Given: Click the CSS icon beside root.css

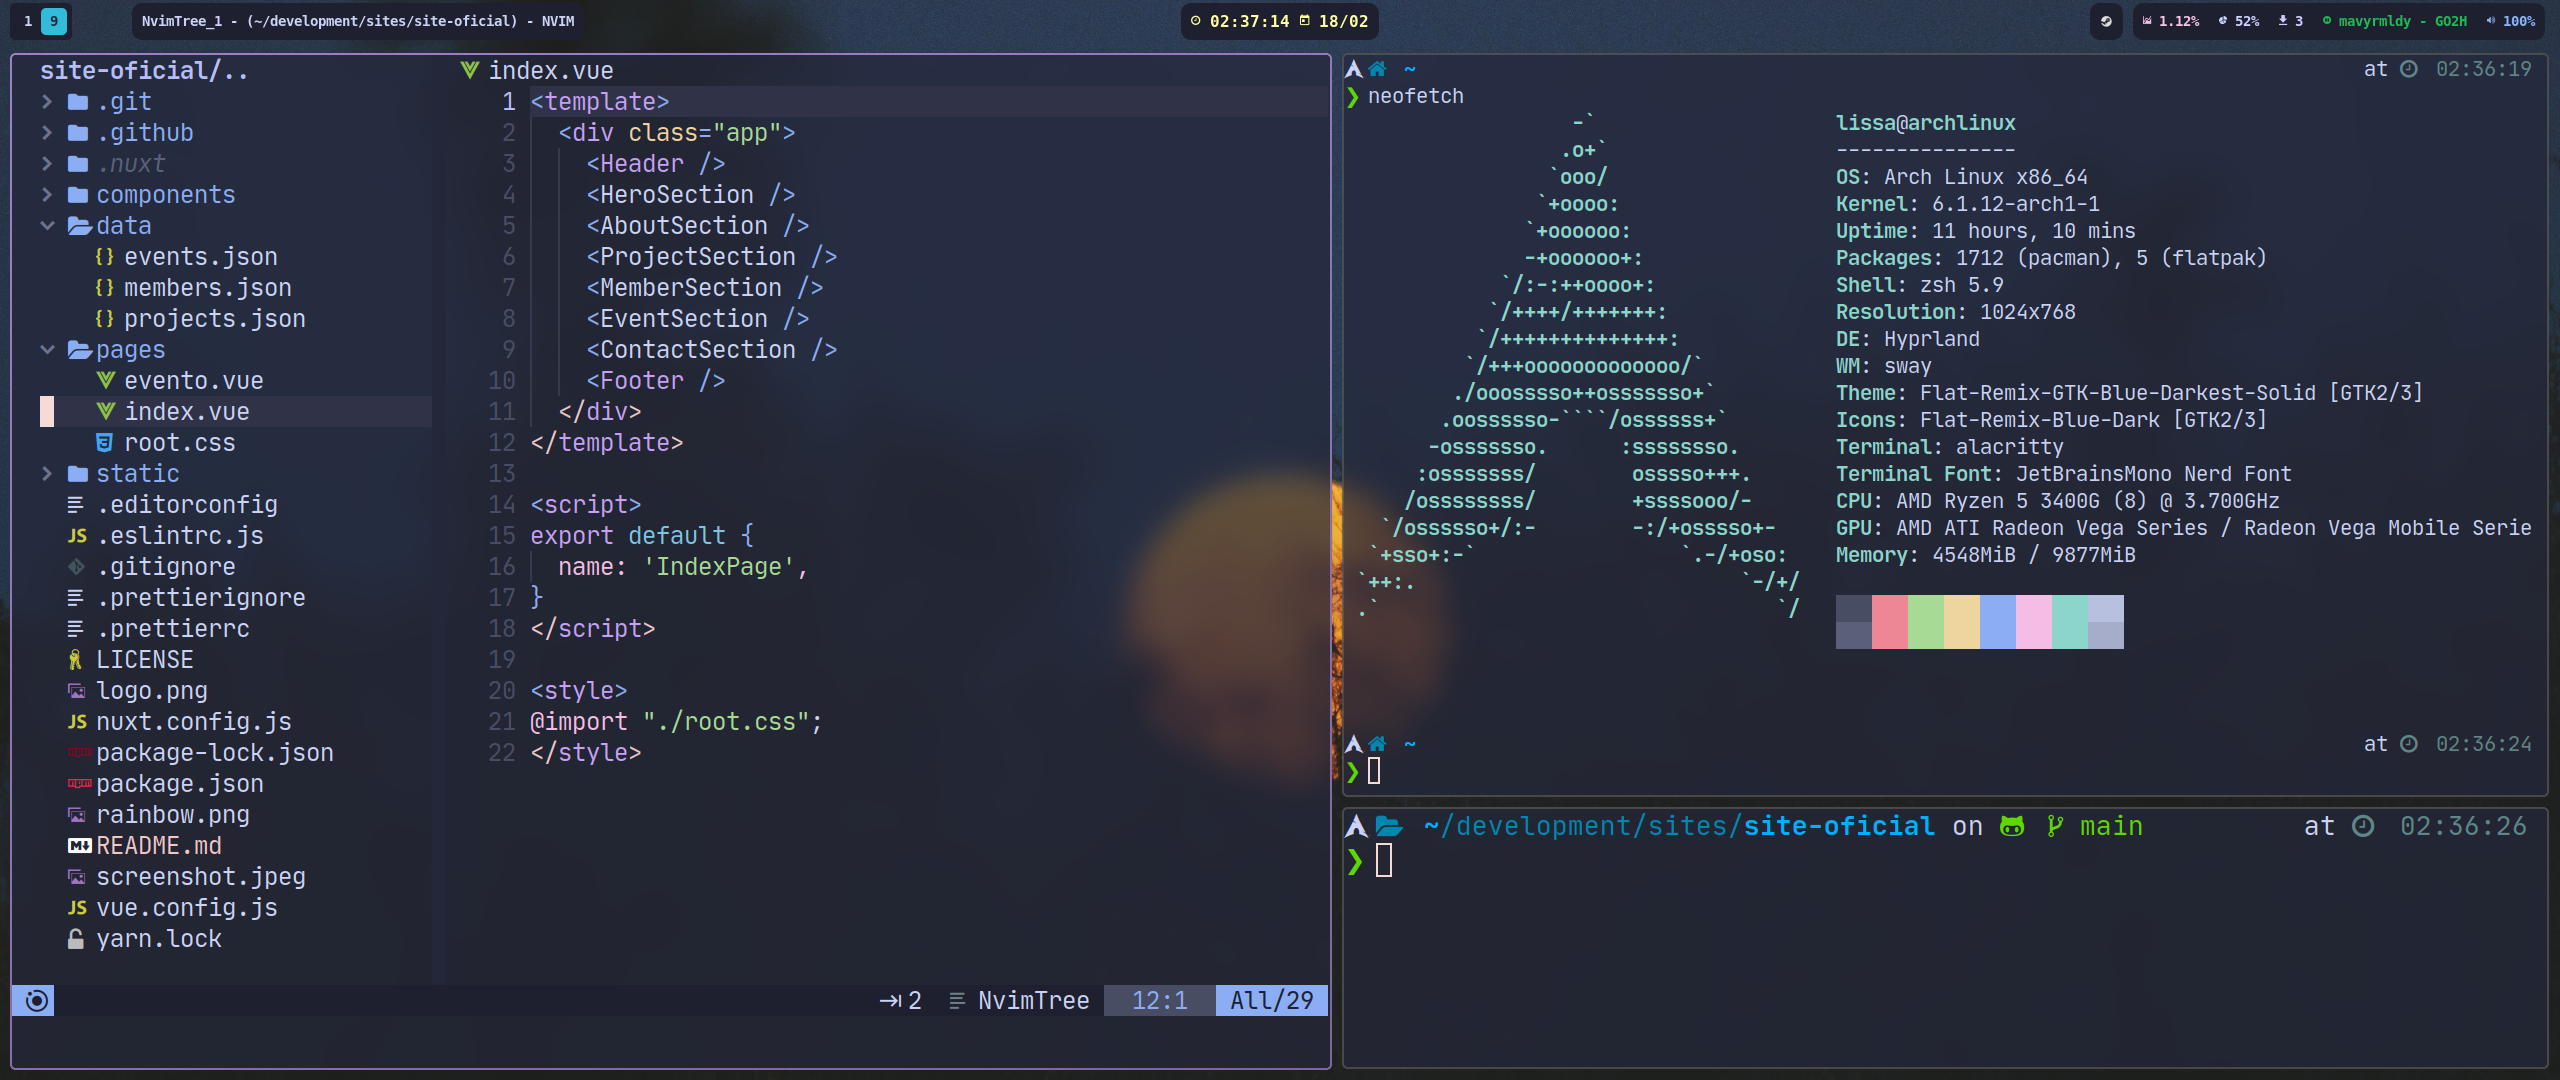Looking at the screenshot, I should click(104, 443).
